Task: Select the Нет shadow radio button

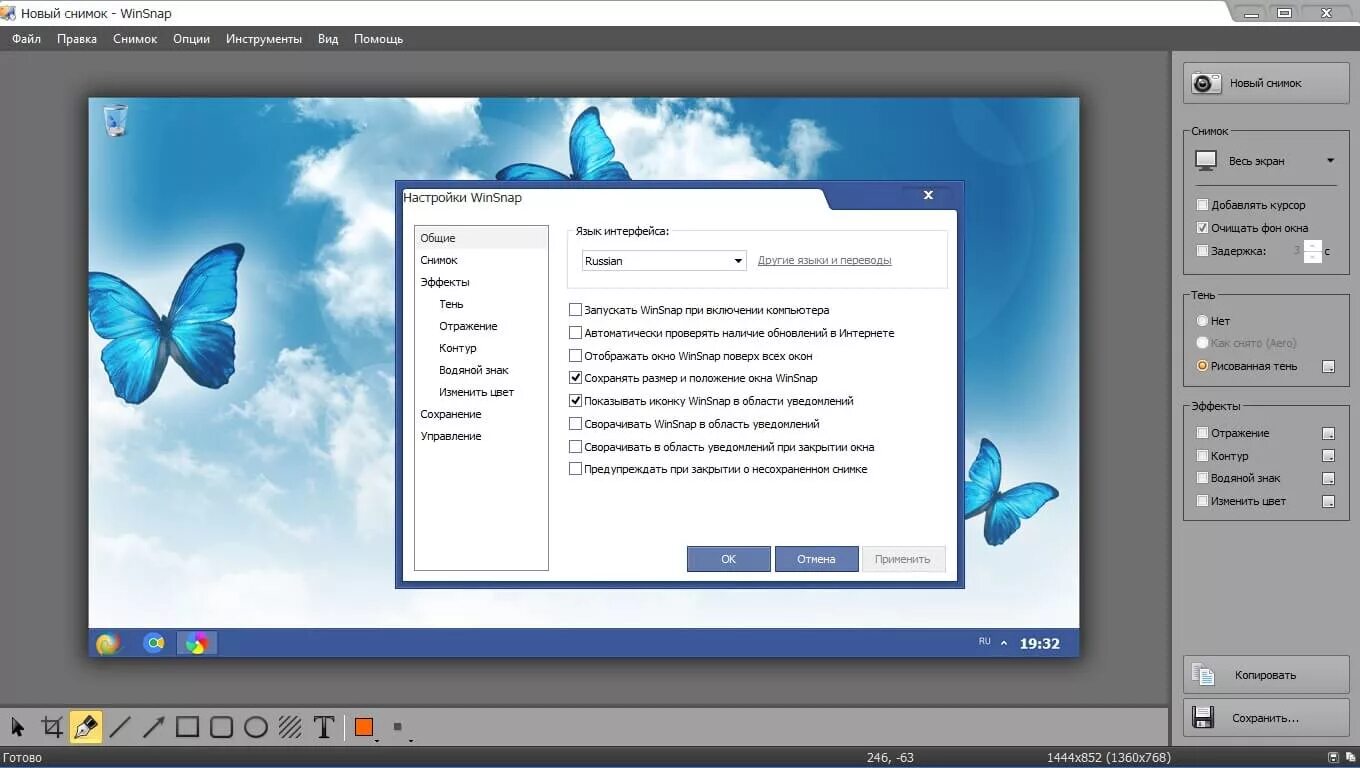Action: (1203, 321)
